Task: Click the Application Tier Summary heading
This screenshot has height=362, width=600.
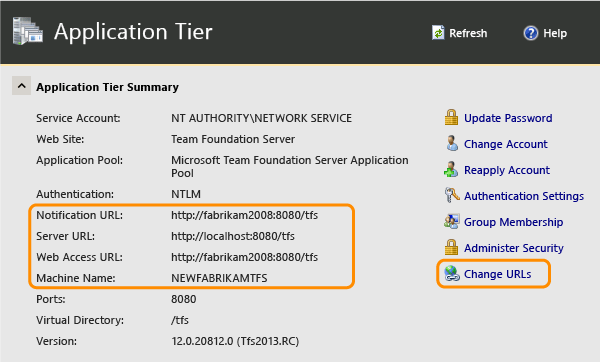Action: pos(108,87)
